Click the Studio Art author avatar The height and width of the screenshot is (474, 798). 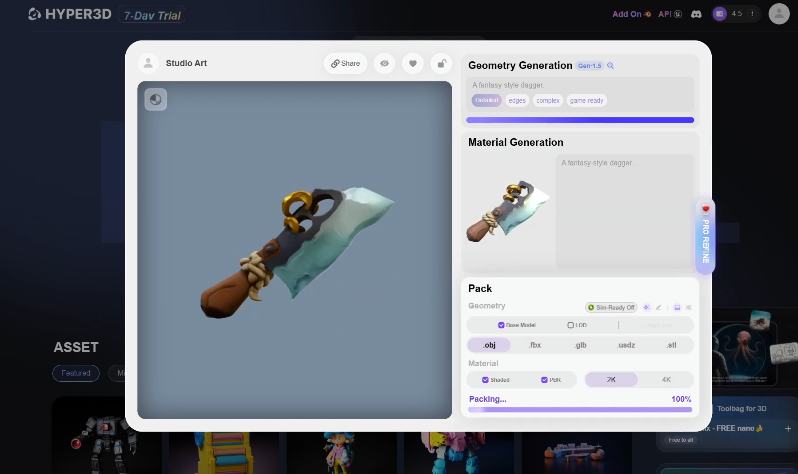click(148, 63)
